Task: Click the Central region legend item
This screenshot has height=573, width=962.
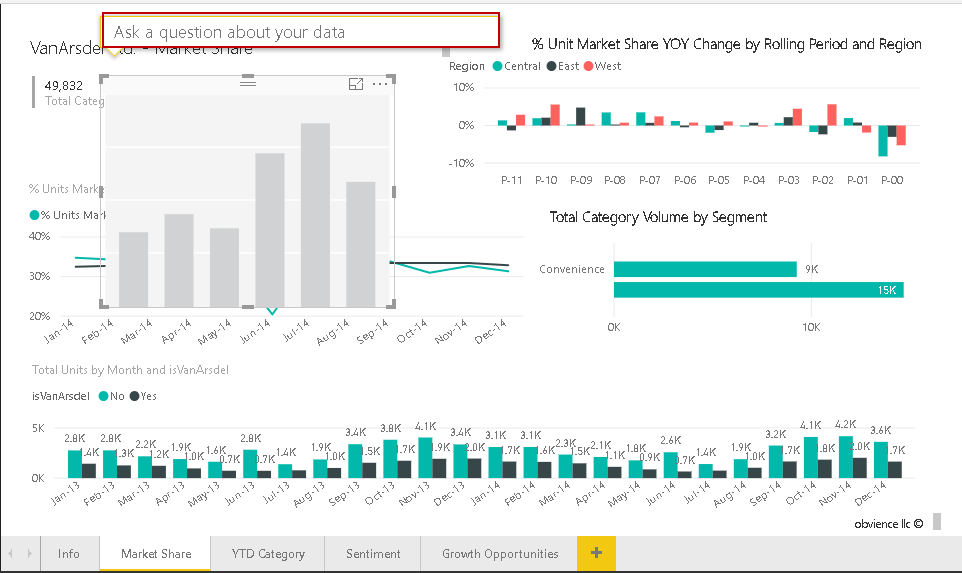Action: point(516,66)
